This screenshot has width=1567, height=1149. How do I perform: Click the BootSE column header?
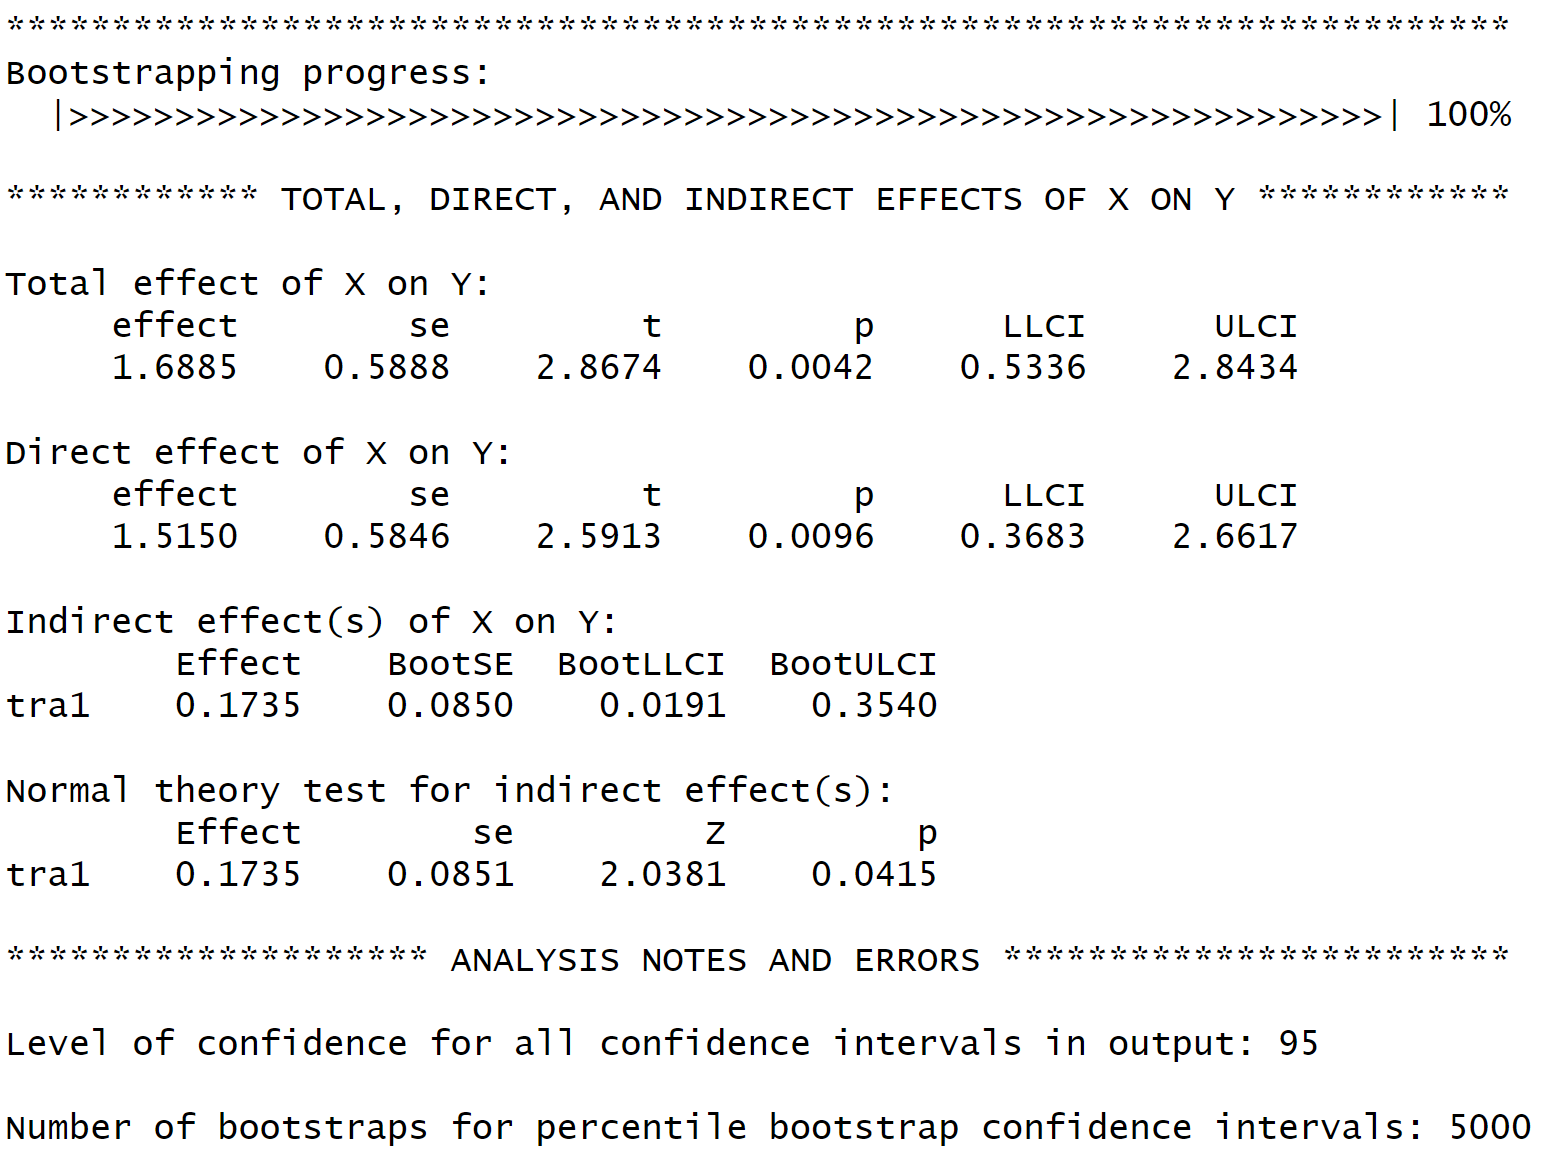[x=450, y=664]
